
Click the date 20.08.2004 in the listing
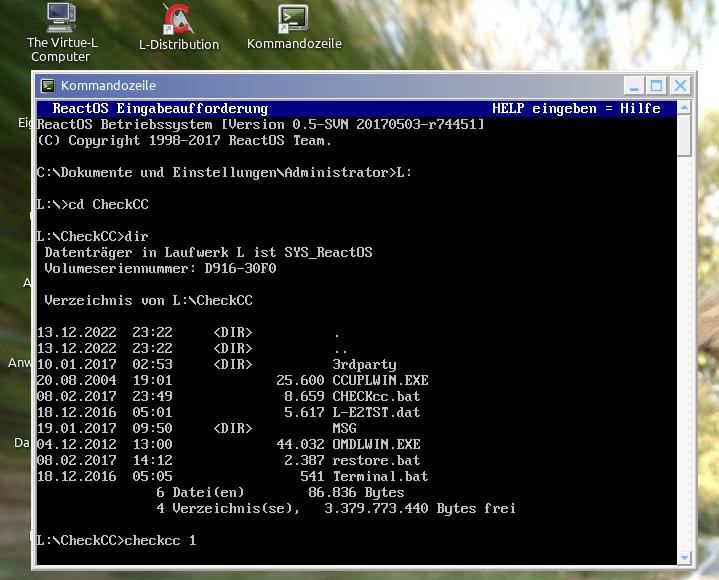point(77,381)
